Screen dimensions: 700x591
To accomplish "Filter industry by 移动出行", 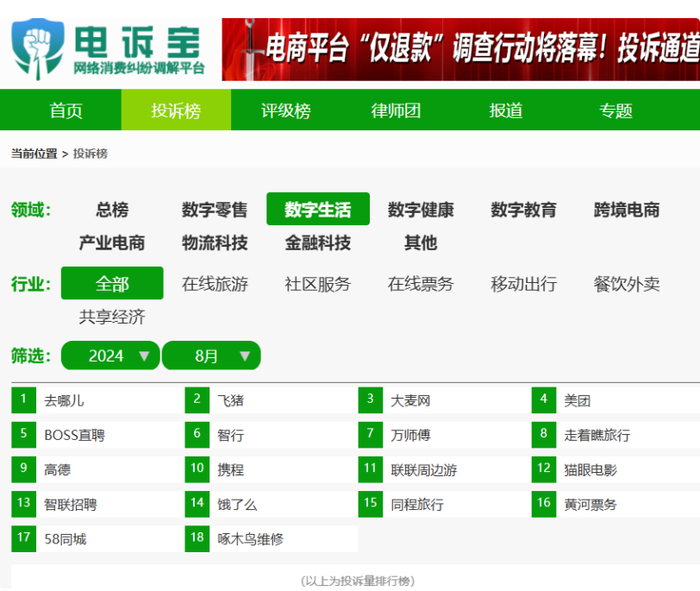I will (524, 283).
